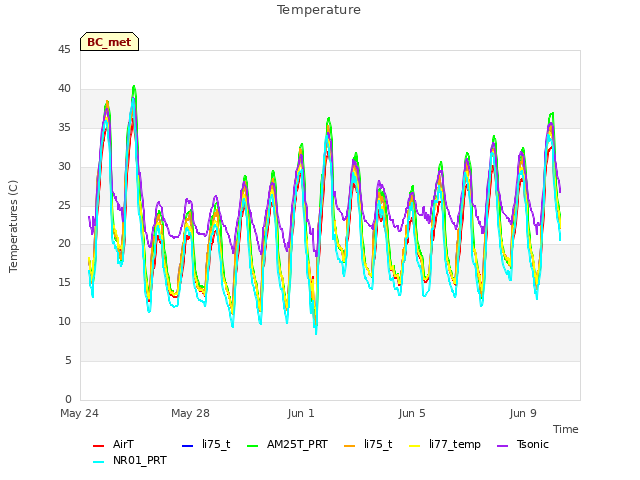This screenshot has height=480, width=640.
Task: Click the 30 y-axis tick label
Action: click(64, 167)
